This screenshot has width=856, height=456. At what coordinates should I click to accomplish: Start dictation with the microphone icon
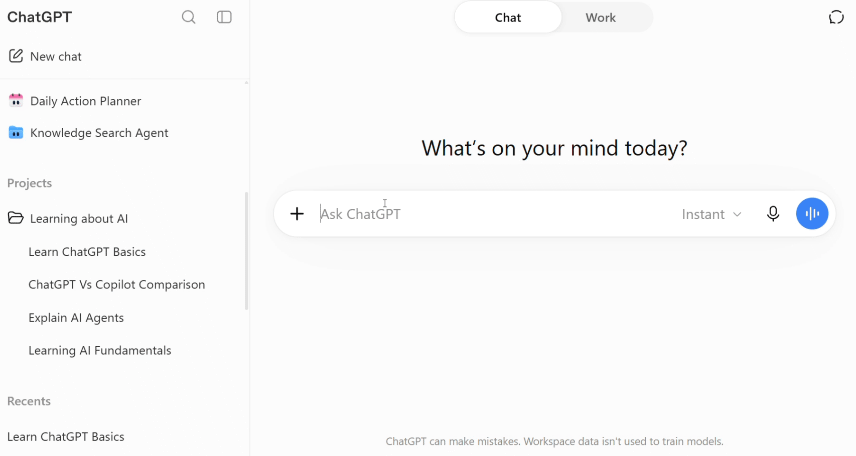(772, 214)
